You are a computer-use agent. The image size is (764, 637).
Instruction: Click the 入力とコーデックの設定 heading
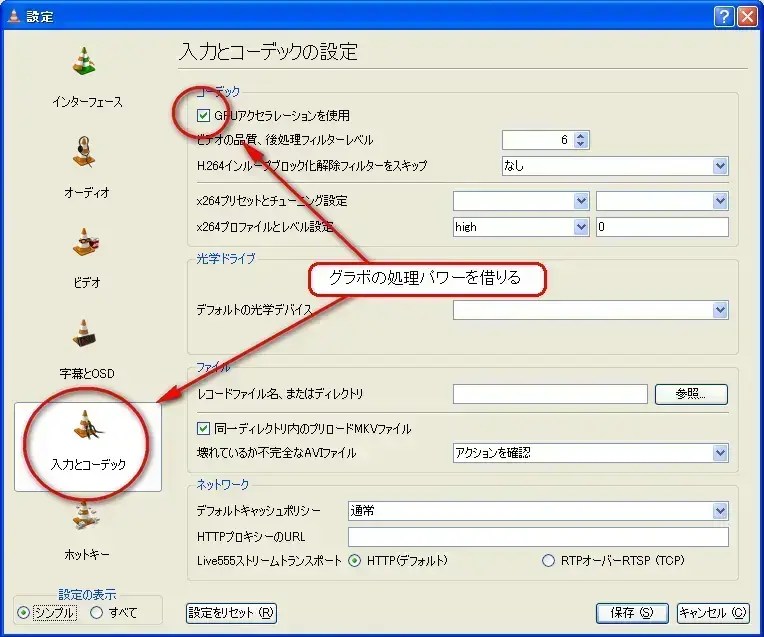(x=268, y=51)
